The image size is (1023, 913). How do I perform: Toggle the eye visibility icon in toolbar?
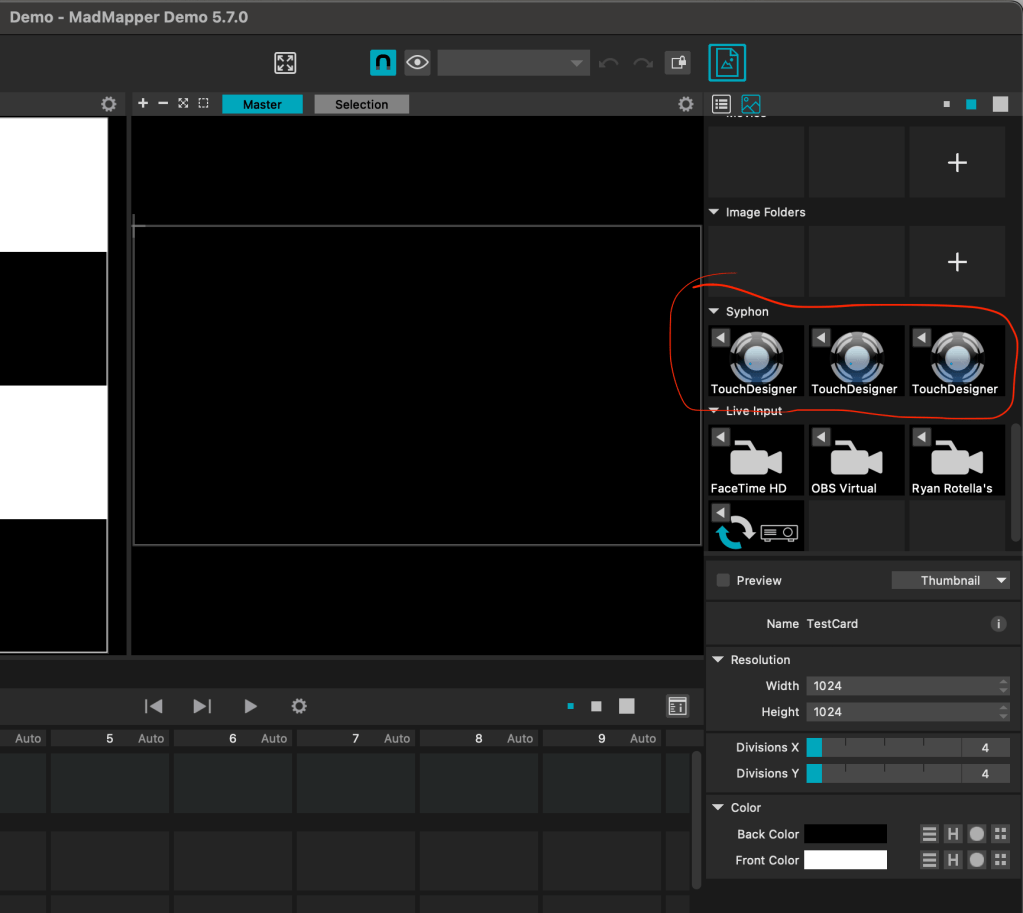[417, 63]
